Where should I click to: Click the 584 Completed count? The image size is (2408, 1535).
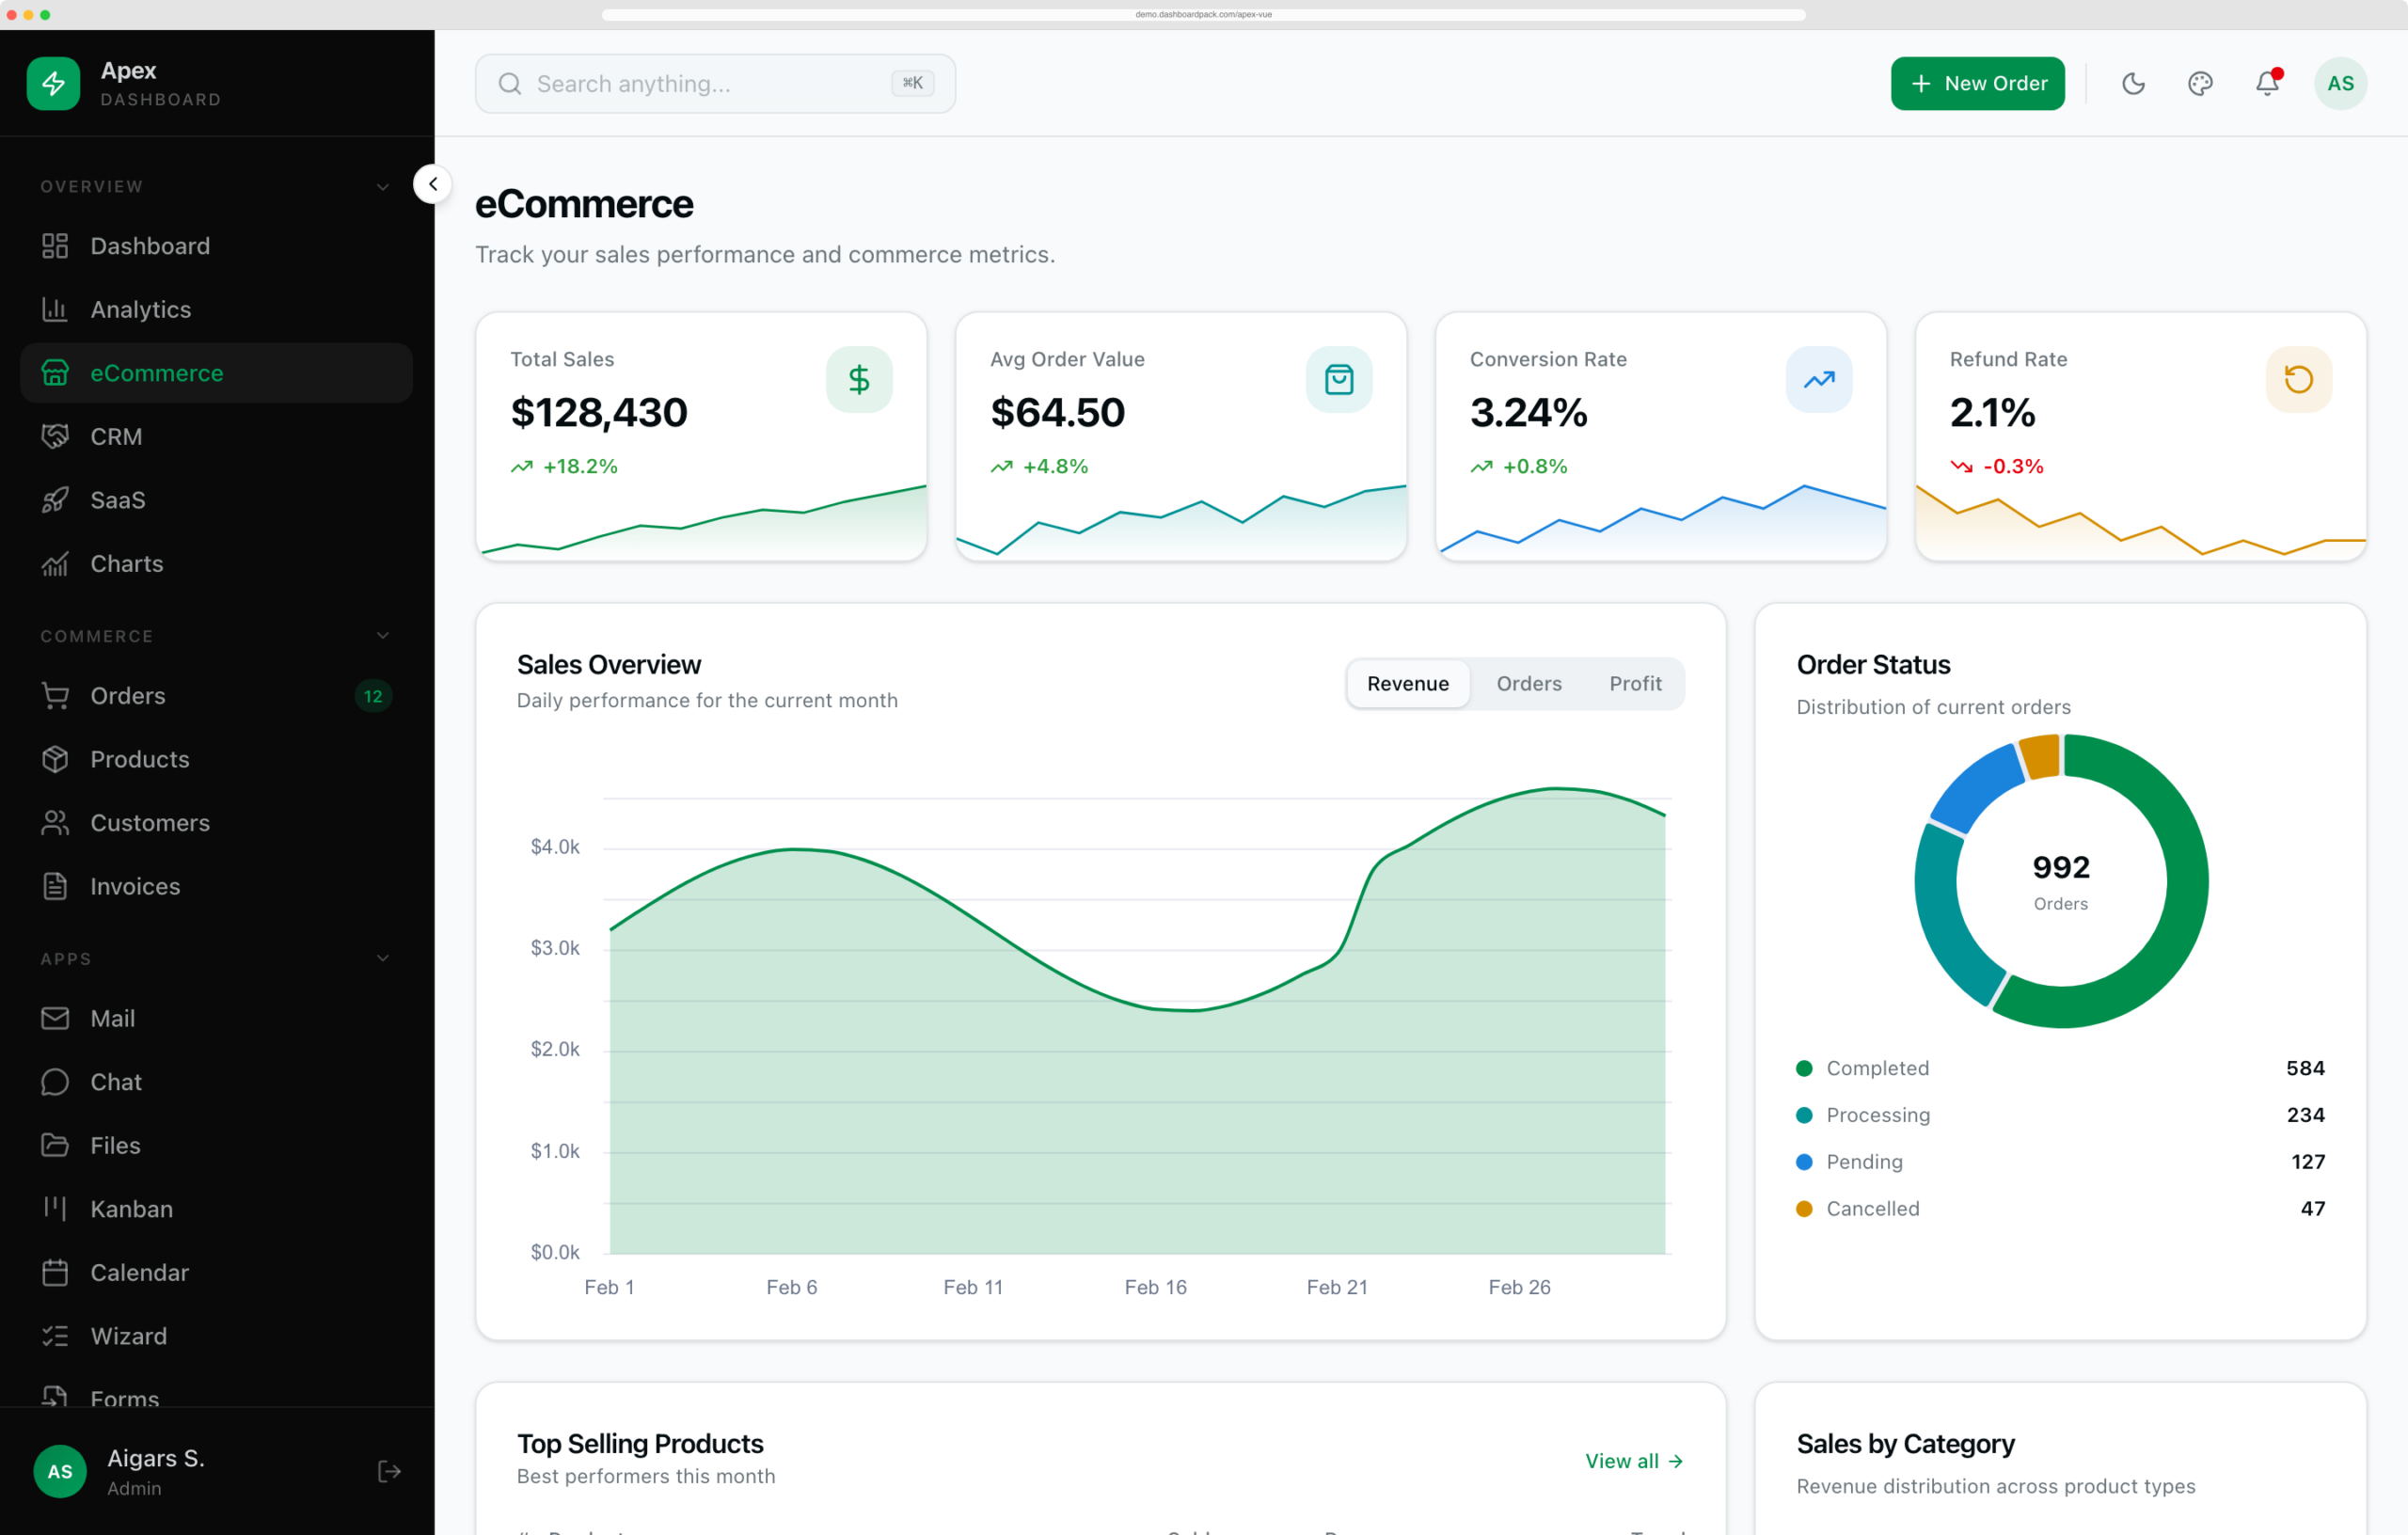(2305, 1068)
